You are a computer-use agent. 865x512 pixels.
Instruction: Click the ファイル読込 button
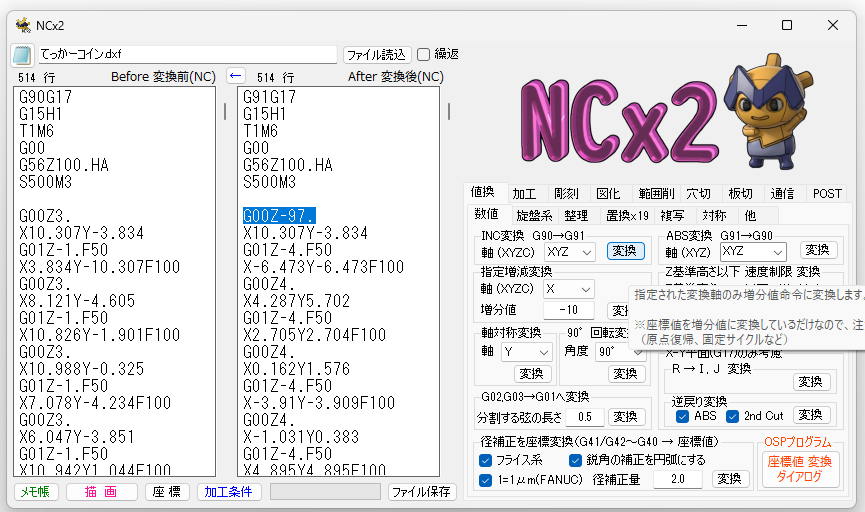(x=377, y=55)
